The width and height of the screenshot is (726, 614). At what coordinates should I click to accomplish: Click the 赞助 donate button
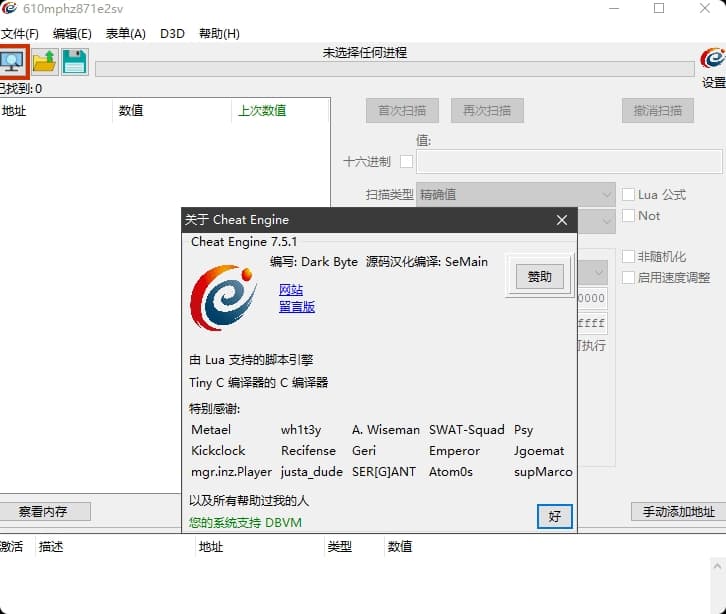coord(540,277)
